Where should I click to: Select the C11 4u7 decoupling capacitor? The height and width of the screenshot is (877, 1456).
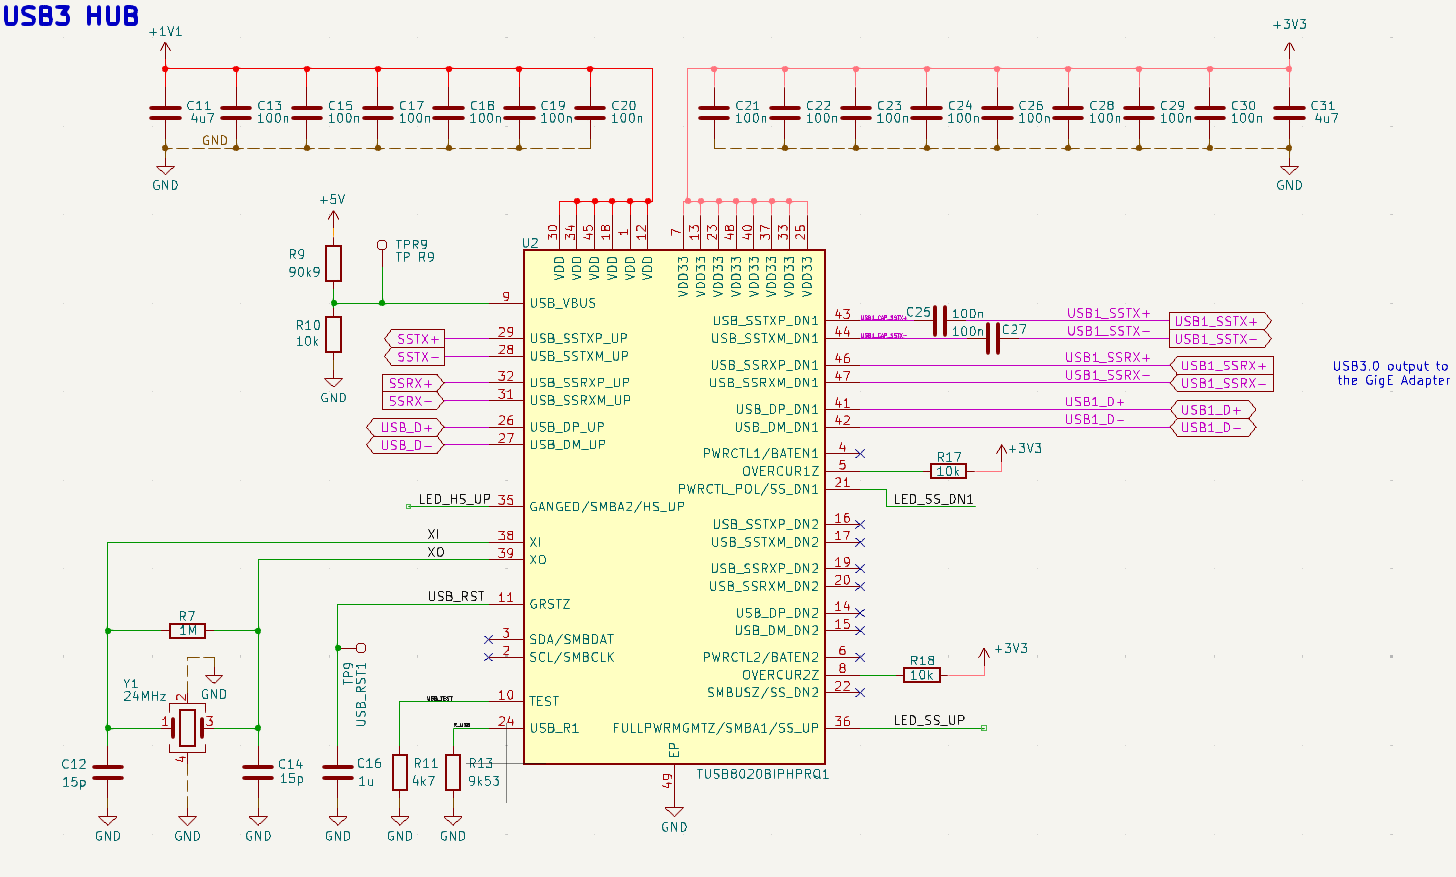coord(165,112)
